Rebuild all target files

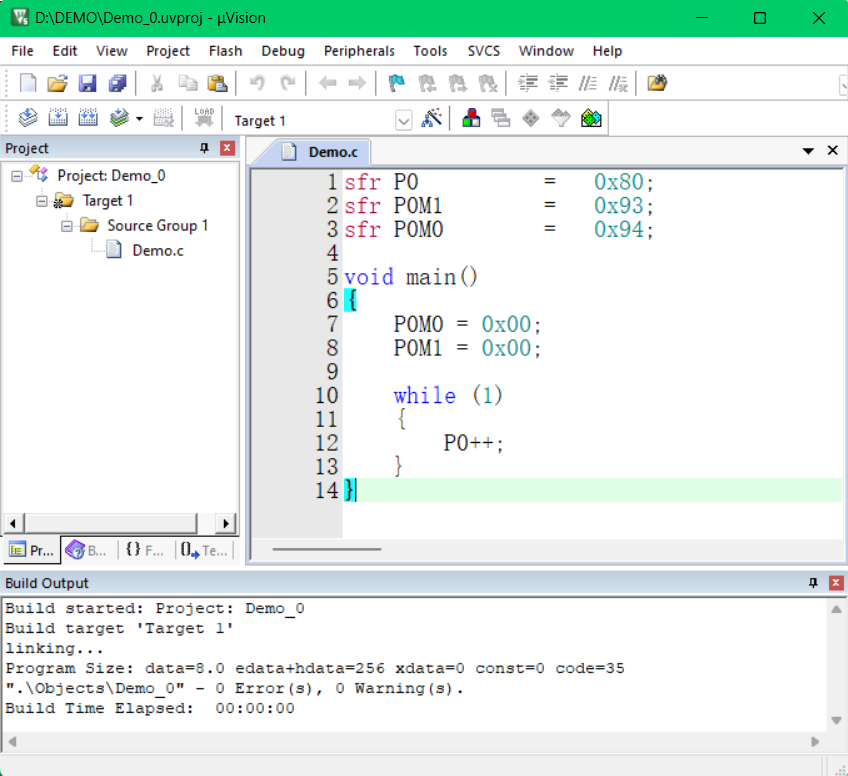[x=88, y=117]
